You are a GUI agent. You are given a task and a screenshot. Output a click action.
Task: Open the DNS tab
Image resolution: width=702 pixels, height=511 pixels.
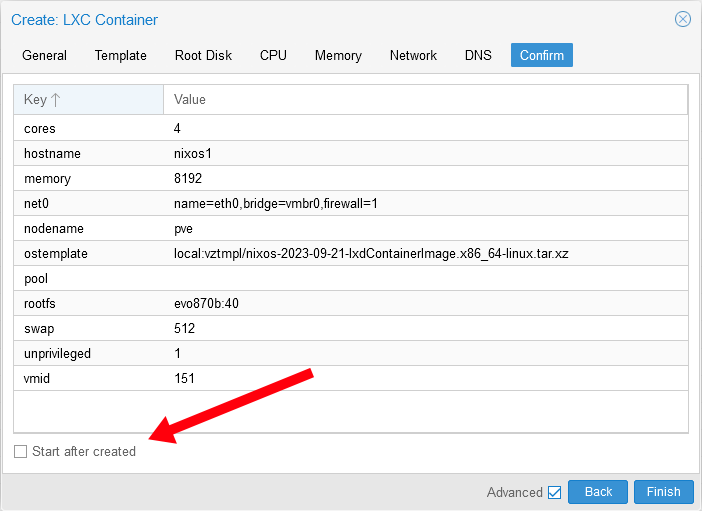pyautogui.click(x=478, y=55)
